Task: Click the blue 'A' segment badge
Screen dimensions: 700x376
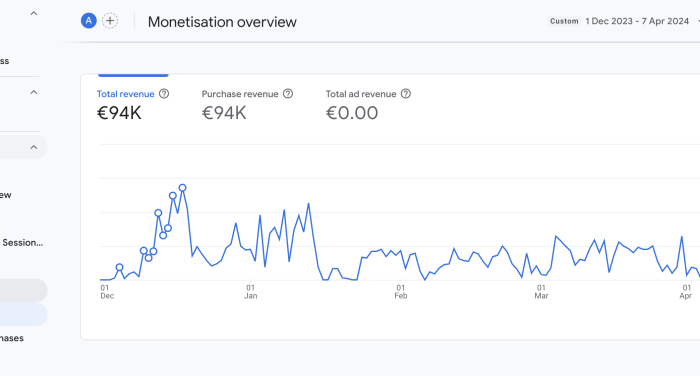Action: click(x=88, y=21)
